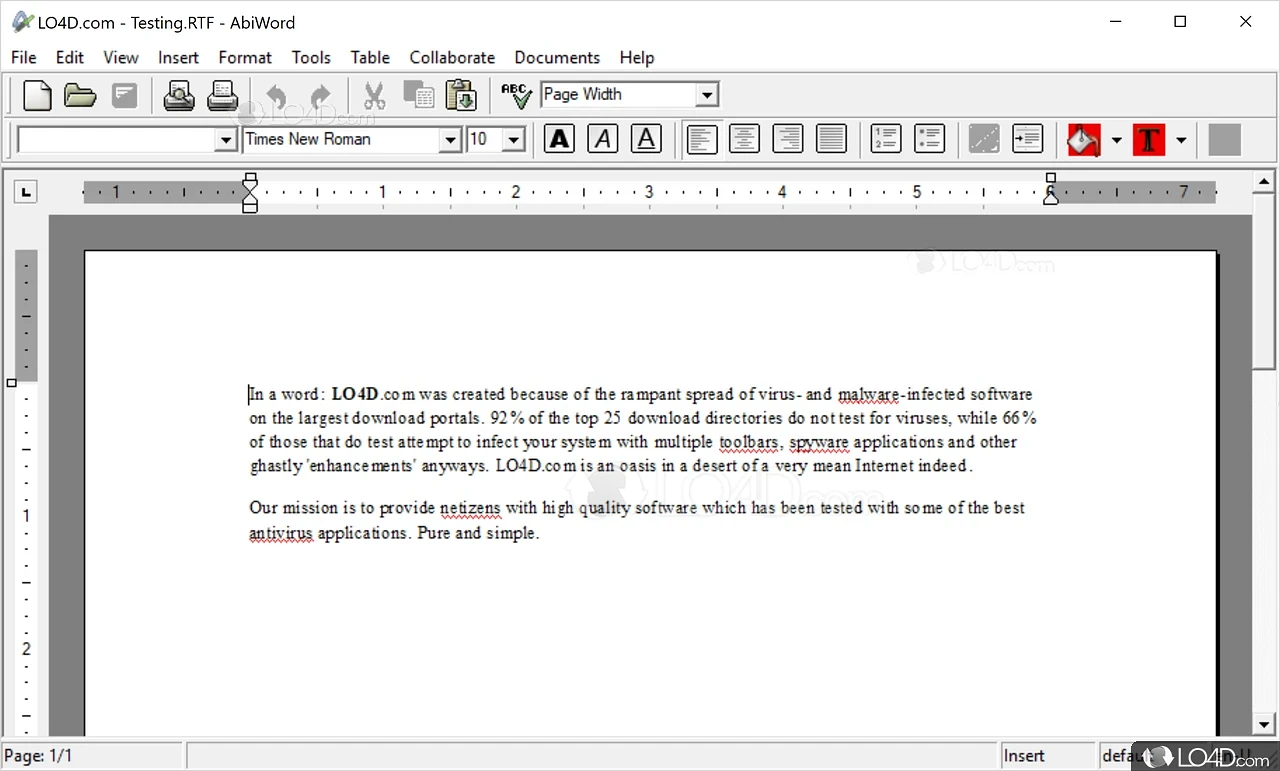Save the current document
This screenshot has width=1280, height=771.
[x=122, y=94]
